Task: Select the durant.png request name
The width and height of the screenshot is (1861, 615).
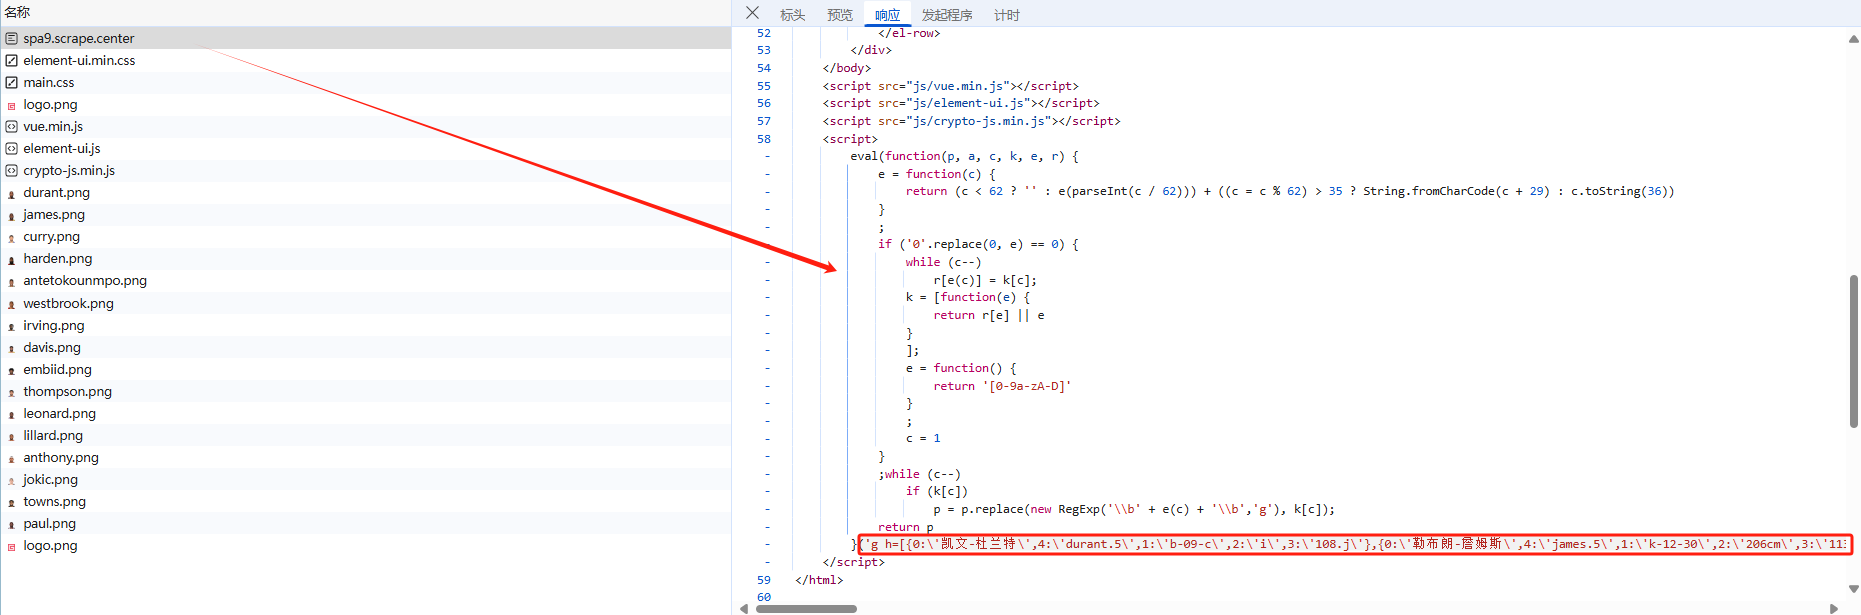Action: [x=57, y=192]
